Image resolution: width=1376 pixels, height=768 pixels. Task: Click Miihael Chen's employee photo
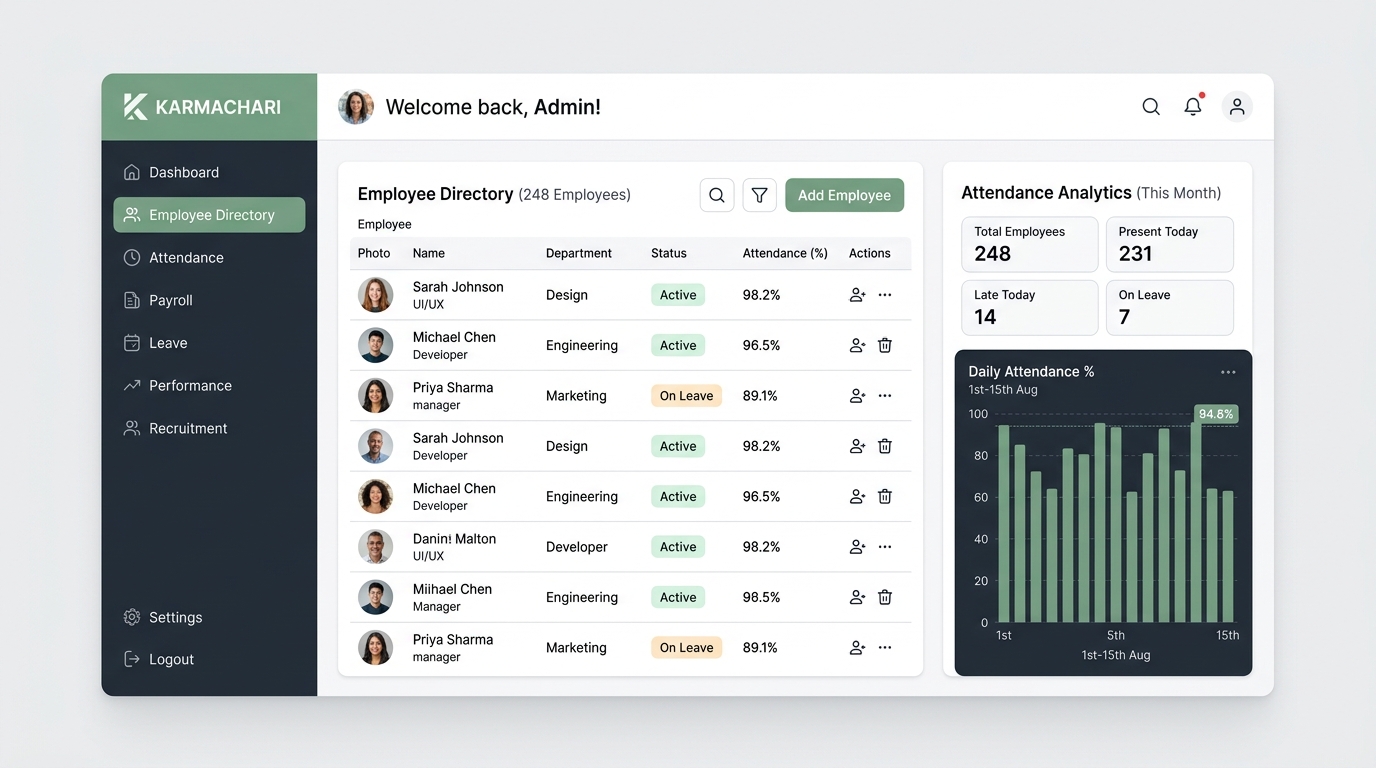tap(376, 597)
